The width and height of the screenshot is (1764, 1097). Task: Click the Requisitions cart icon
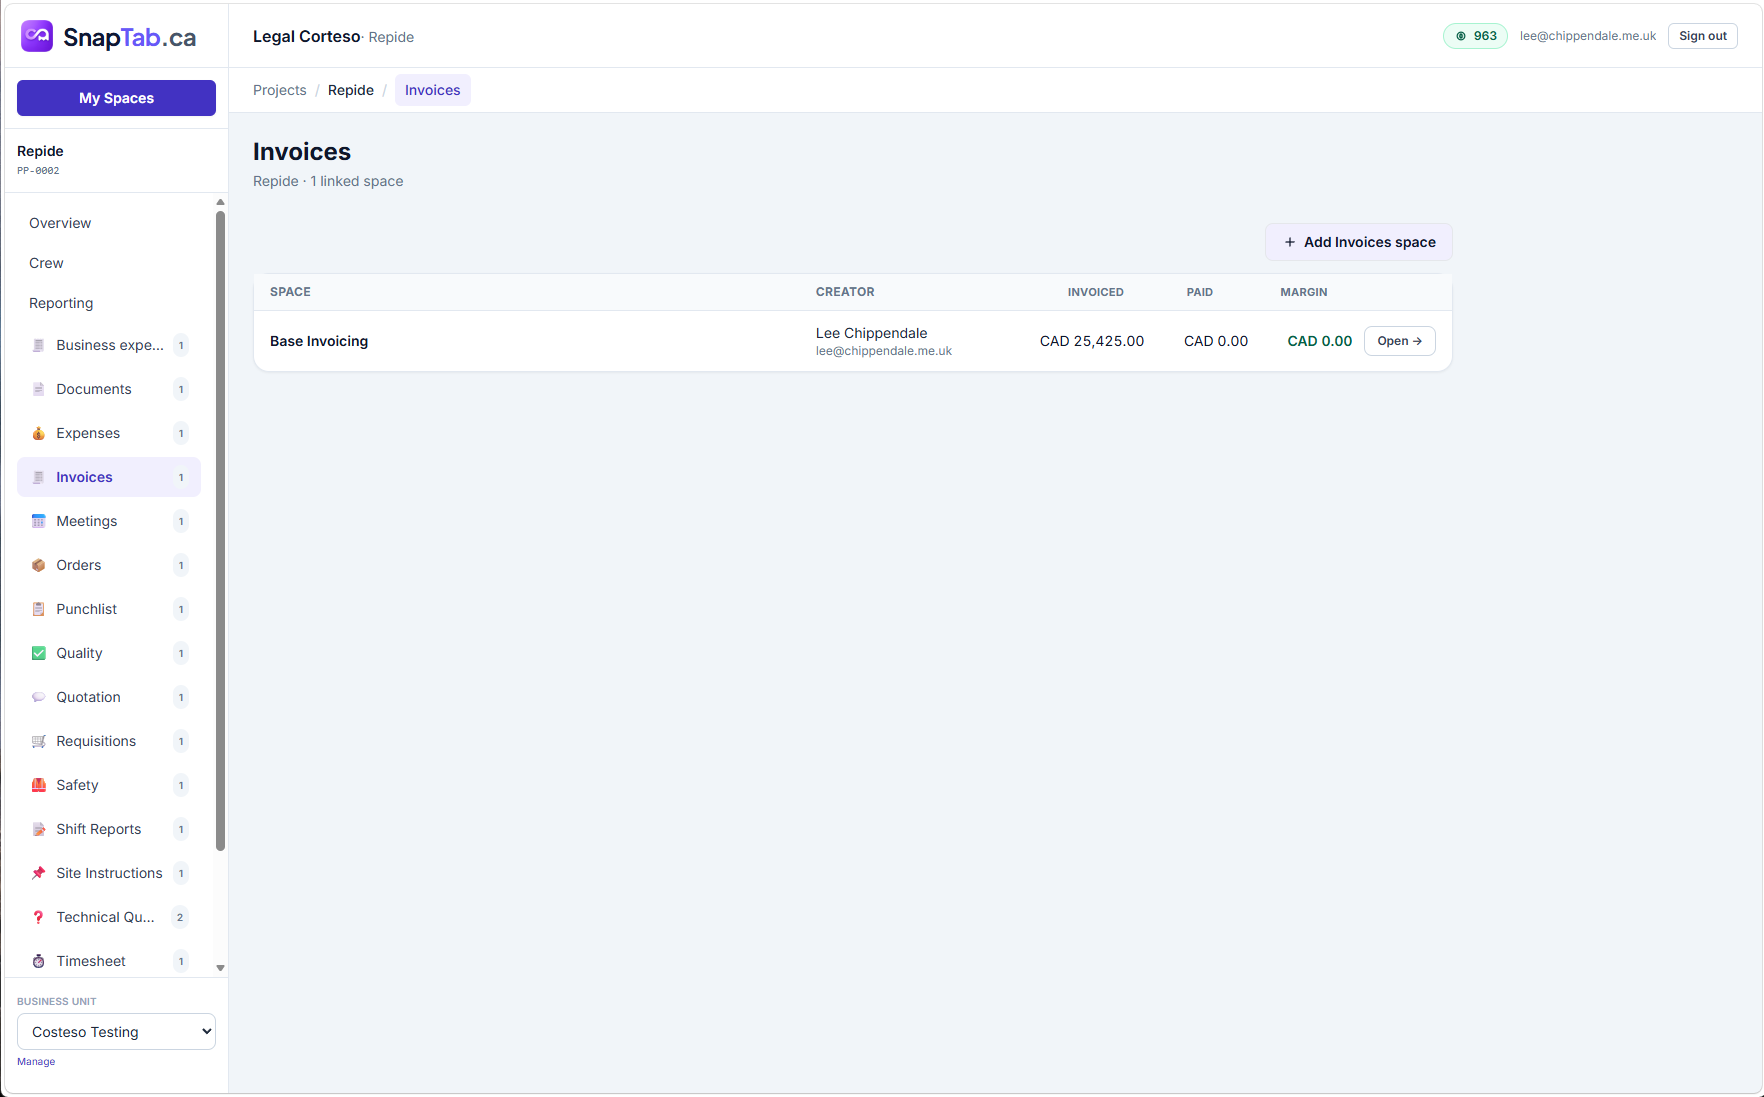38,741
